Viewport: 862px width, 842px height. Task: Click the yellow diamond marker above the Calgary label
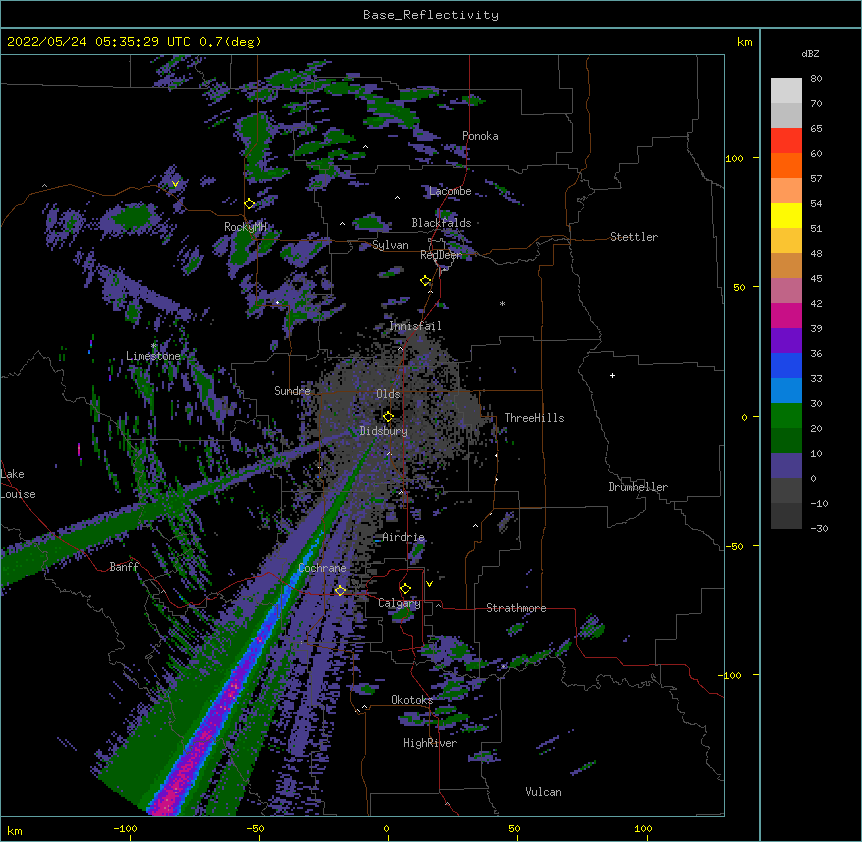tap(405, 589)
